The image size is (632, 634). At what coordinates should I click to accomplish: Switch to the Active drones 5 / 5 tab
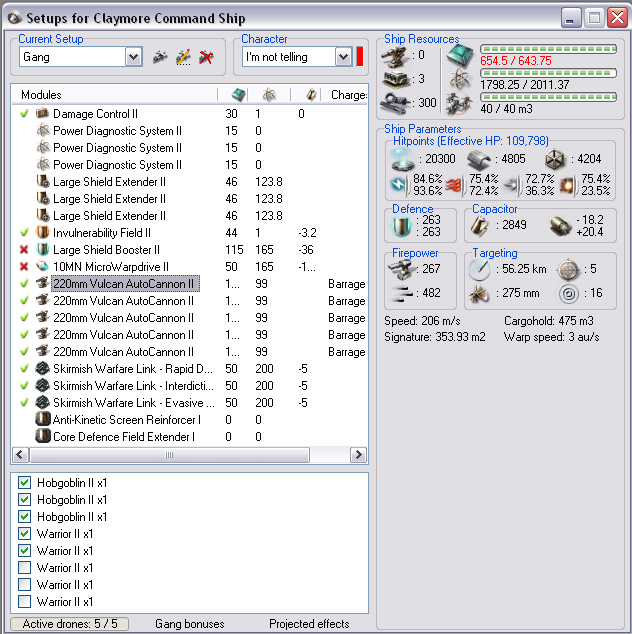(x=70, y=623)
